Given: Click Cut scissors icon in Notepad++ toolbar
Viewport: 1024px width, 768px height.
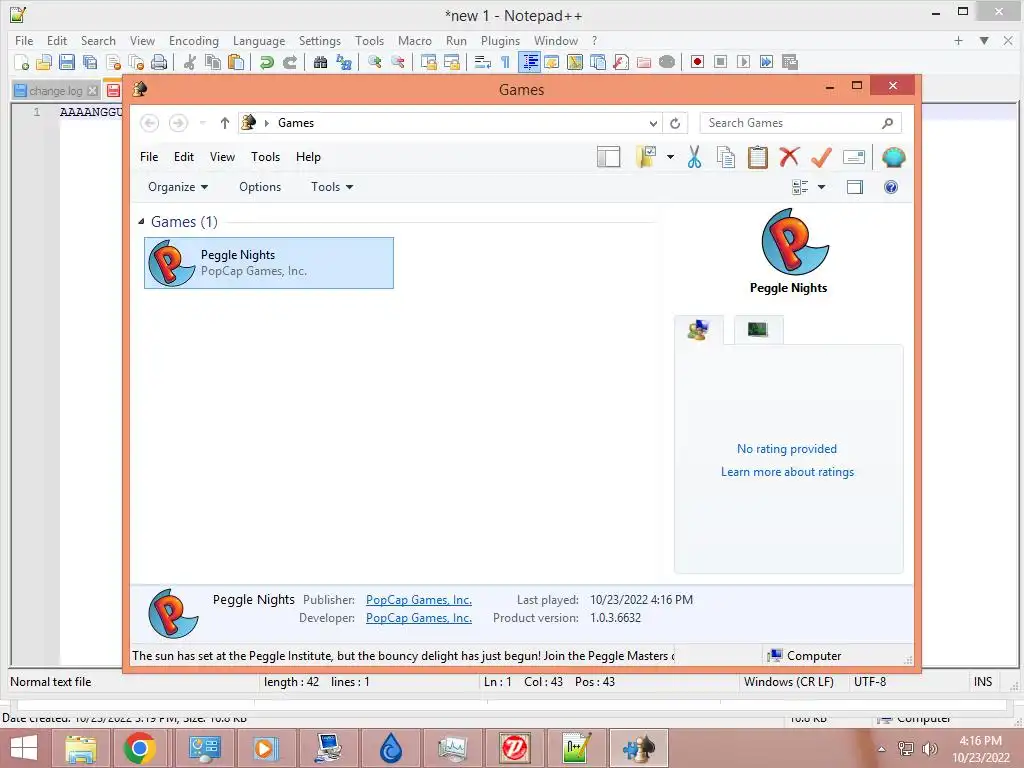Looking at the screenshot, I should tap(190, 62).
